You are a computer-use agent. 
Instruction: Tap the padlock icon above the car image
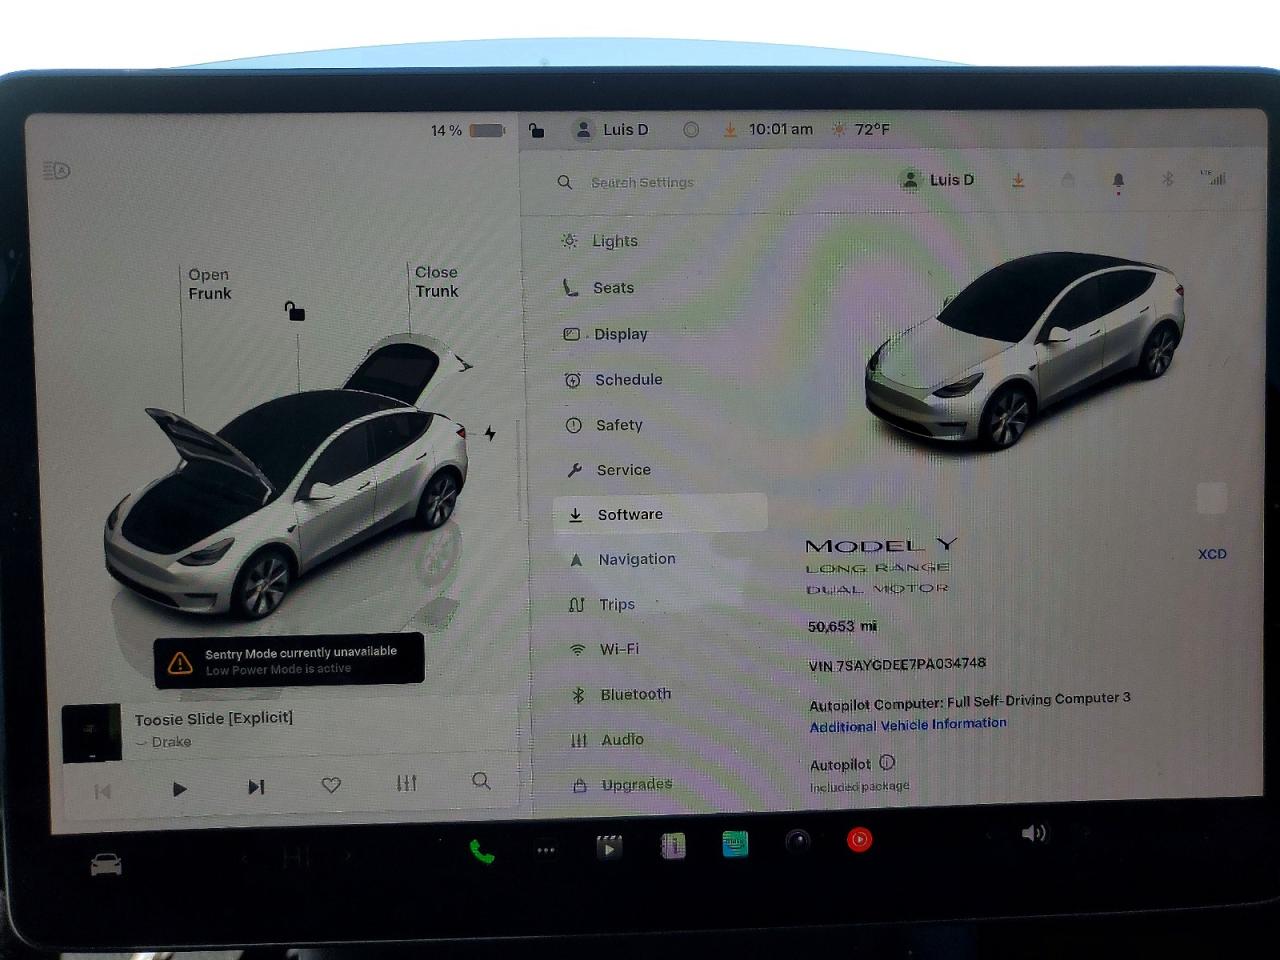pyautogui.click(x=294, y=311)
